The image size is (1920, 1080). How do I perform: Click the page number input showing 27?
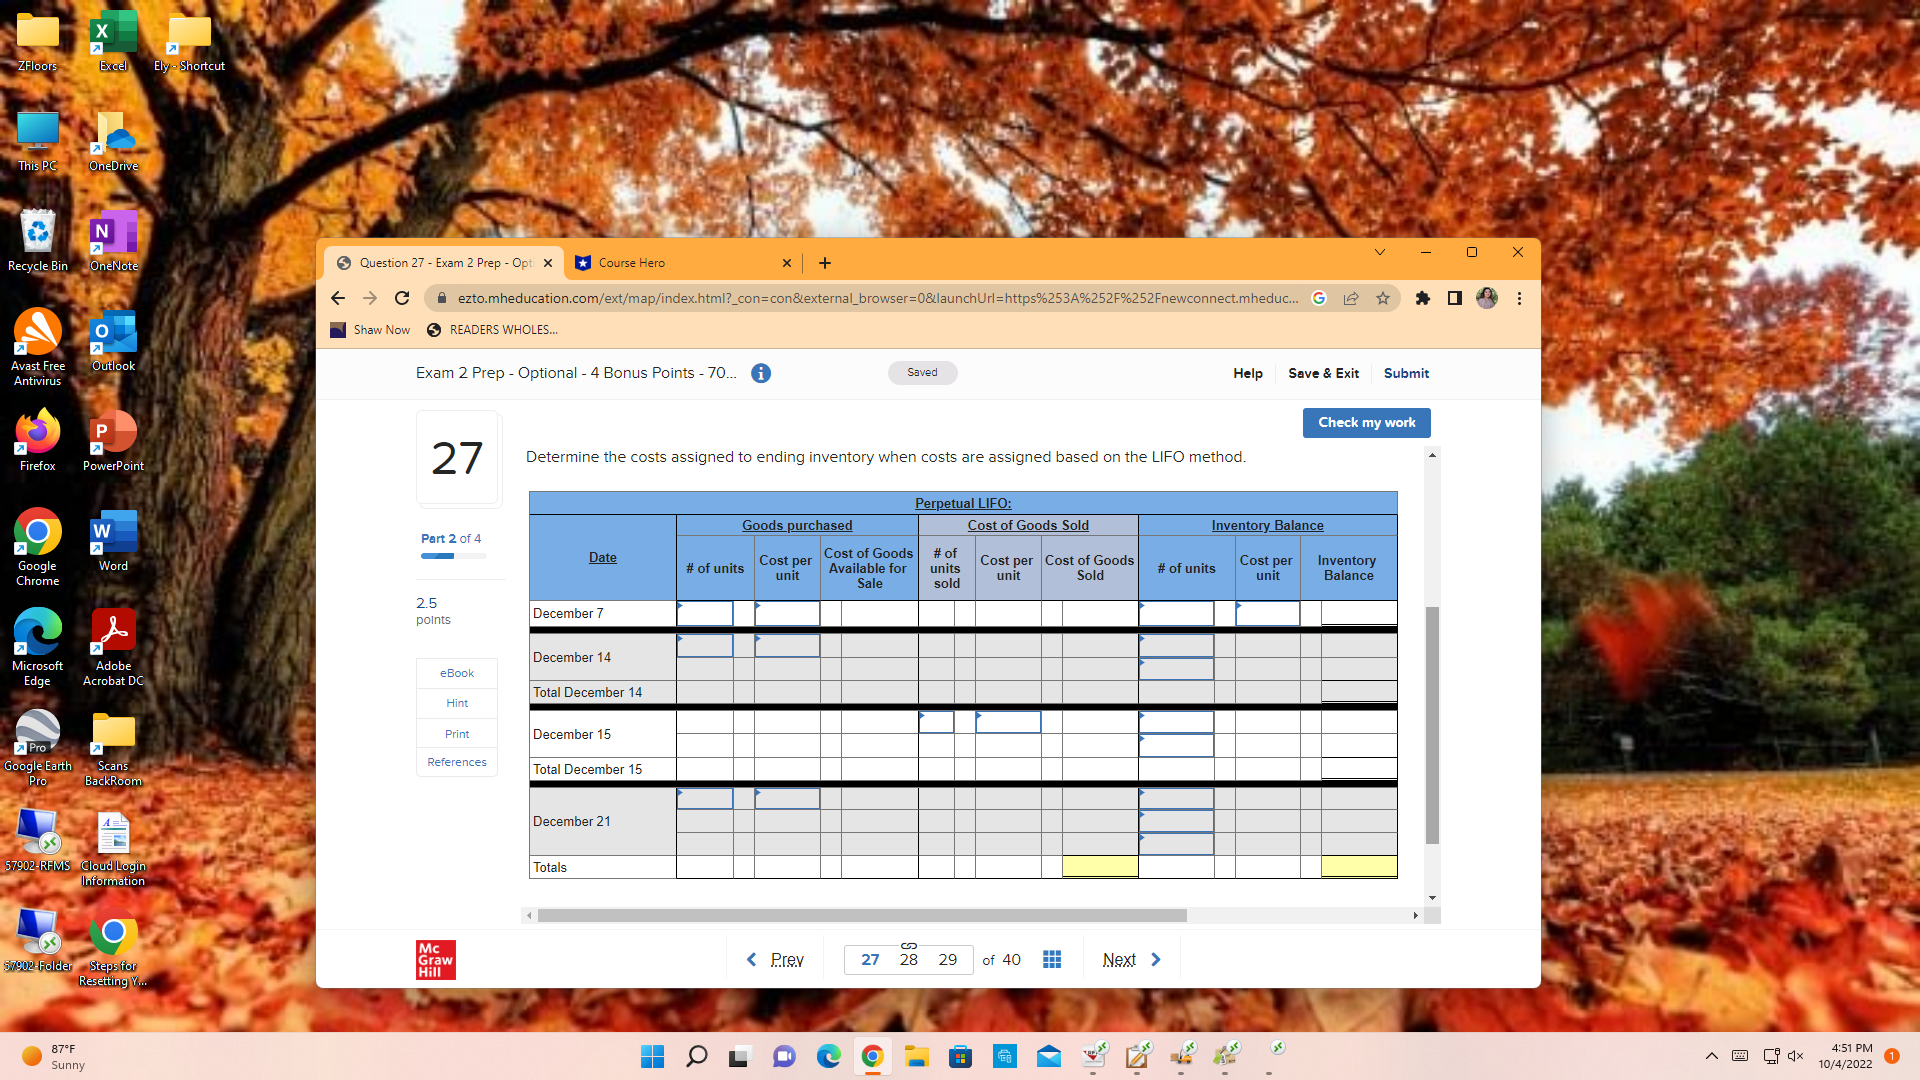point(869,959)
